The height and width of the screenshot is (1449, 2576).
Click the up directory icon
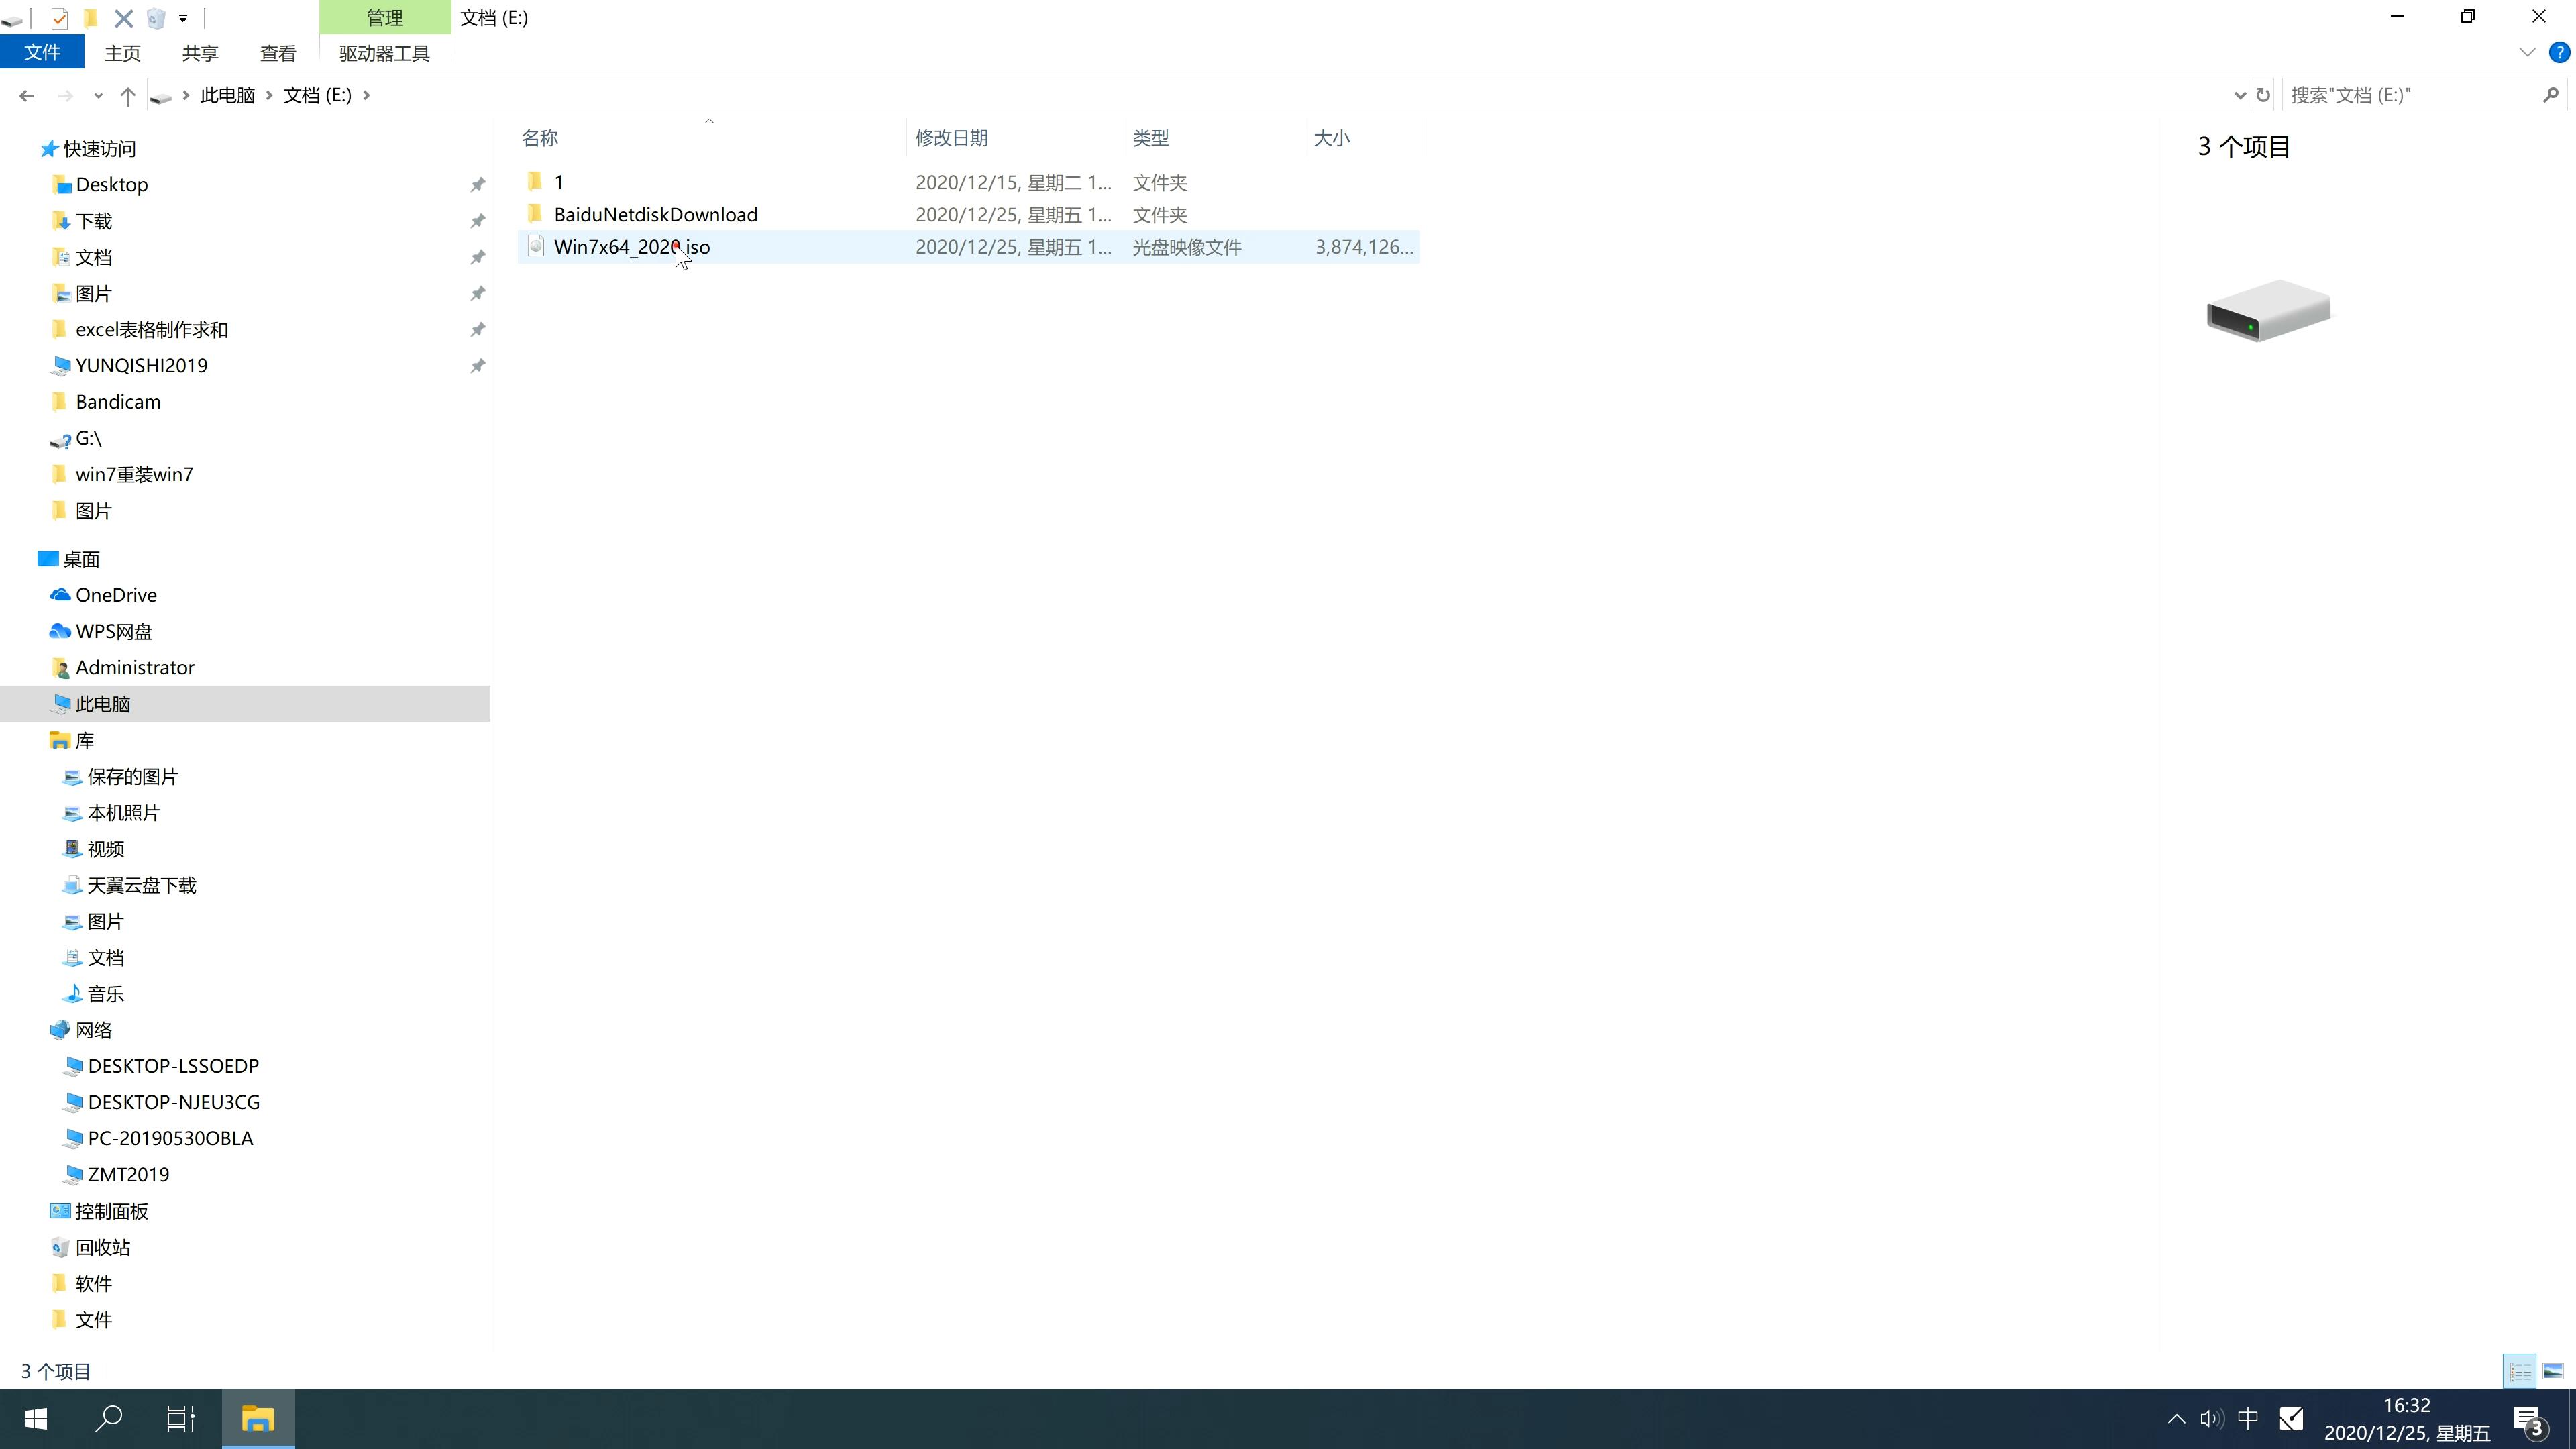(x=125, y=94)
